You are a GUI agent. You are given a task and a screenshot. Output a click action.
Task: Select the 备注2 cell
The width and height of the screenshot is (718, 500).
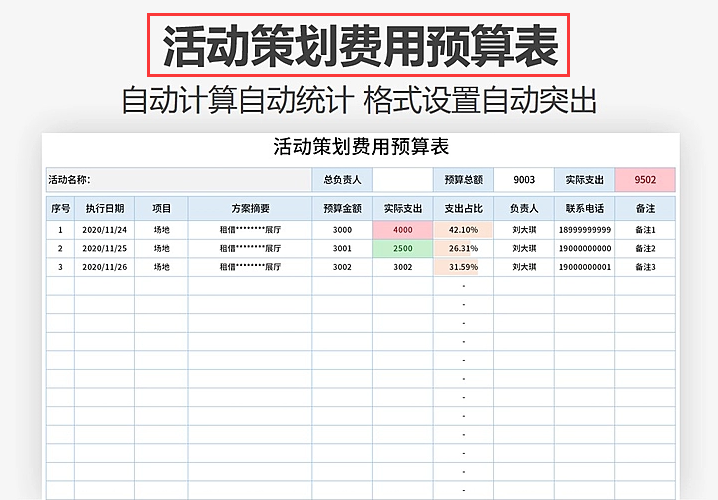coord(645,249)
